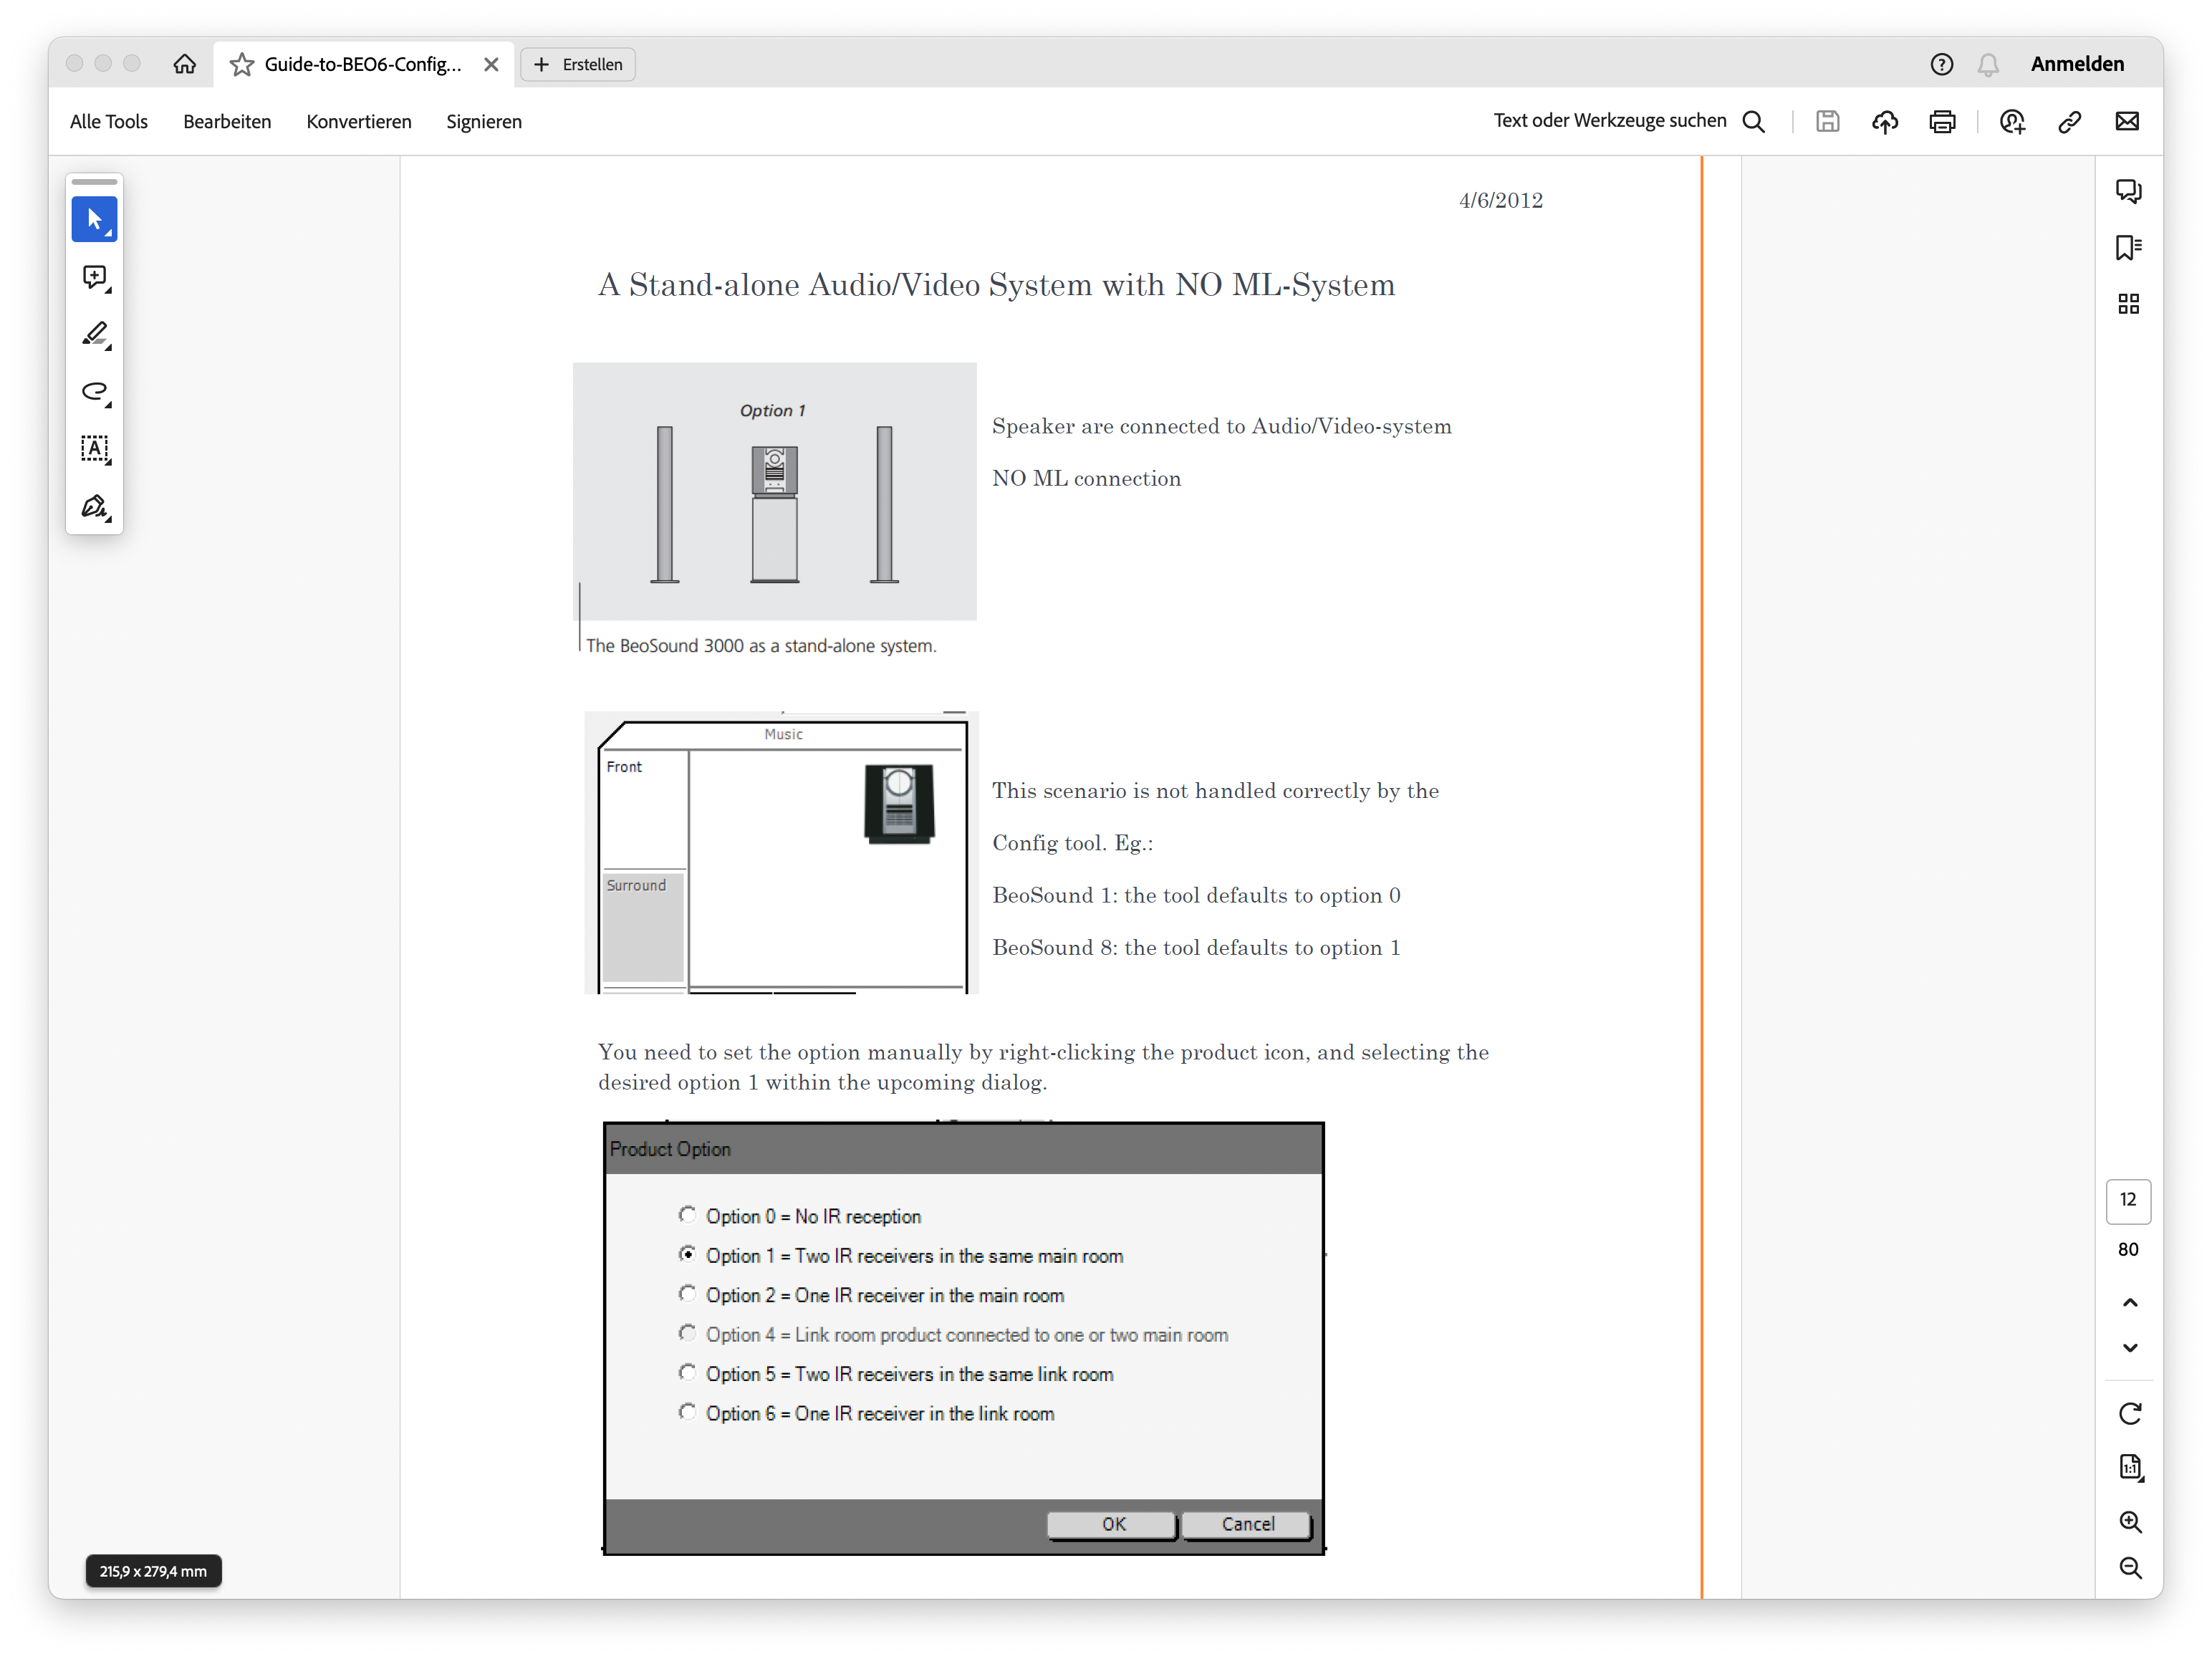
Task: Select the text box tool
Action: [94, 448]
